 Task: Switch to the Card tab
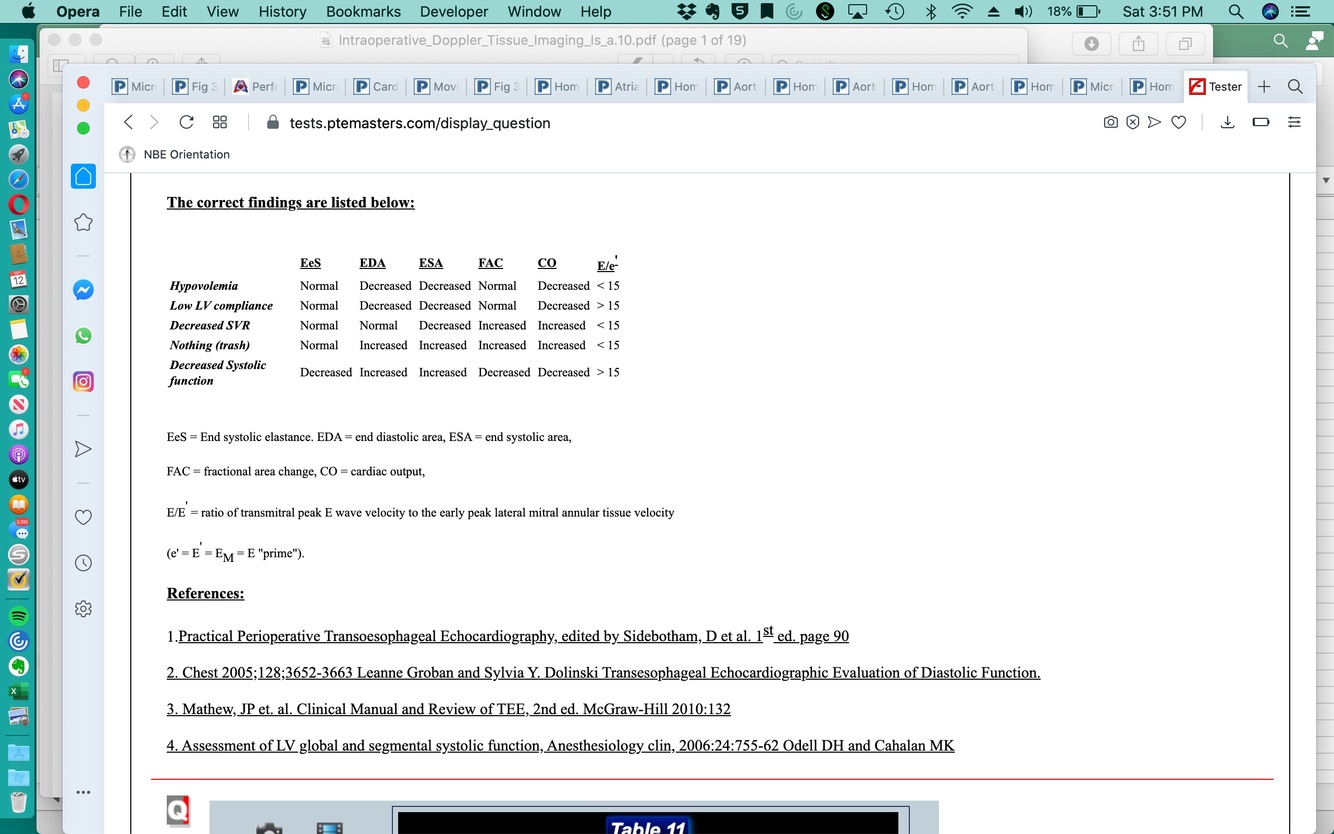[x=376, y=86]
